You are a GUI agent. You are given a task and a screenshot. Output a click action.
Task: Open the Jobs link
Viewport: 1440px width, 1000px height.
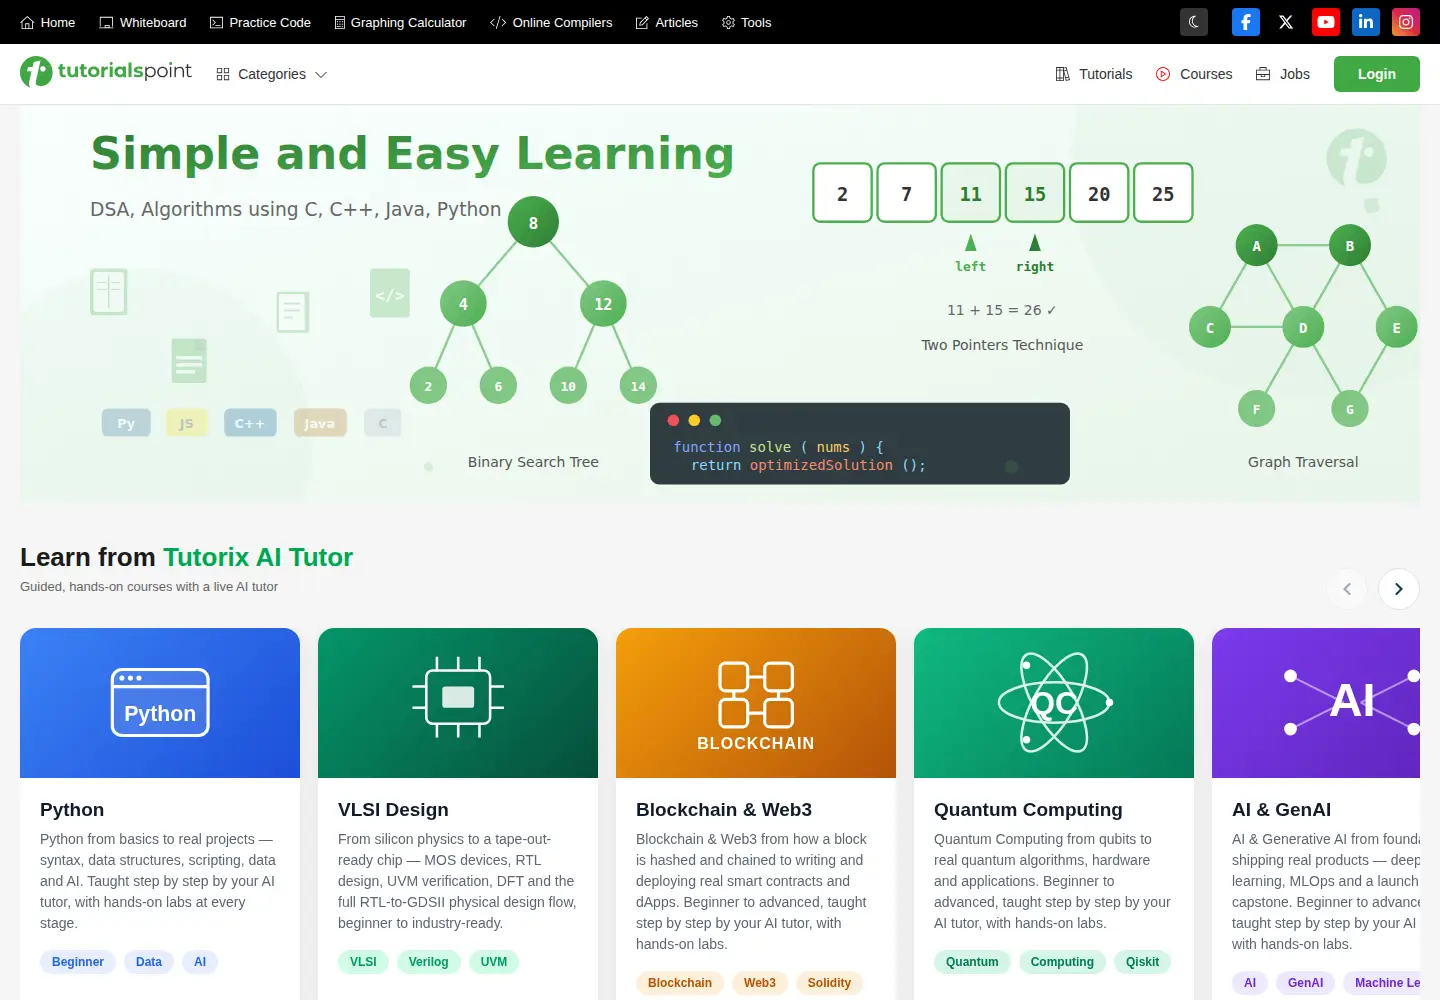[x=1283, y=74]
